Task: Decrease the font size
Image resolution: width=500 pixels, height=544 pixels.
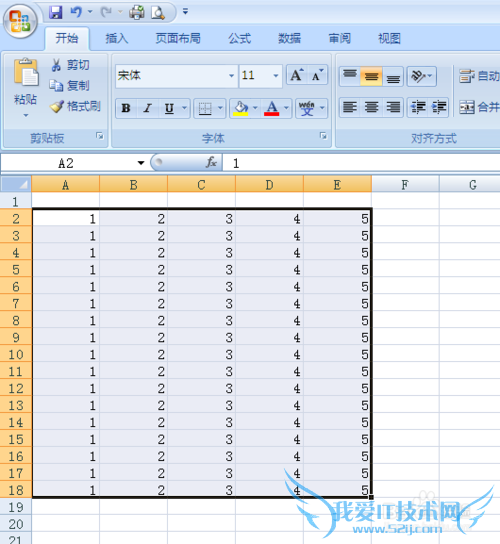Action: 317,75
